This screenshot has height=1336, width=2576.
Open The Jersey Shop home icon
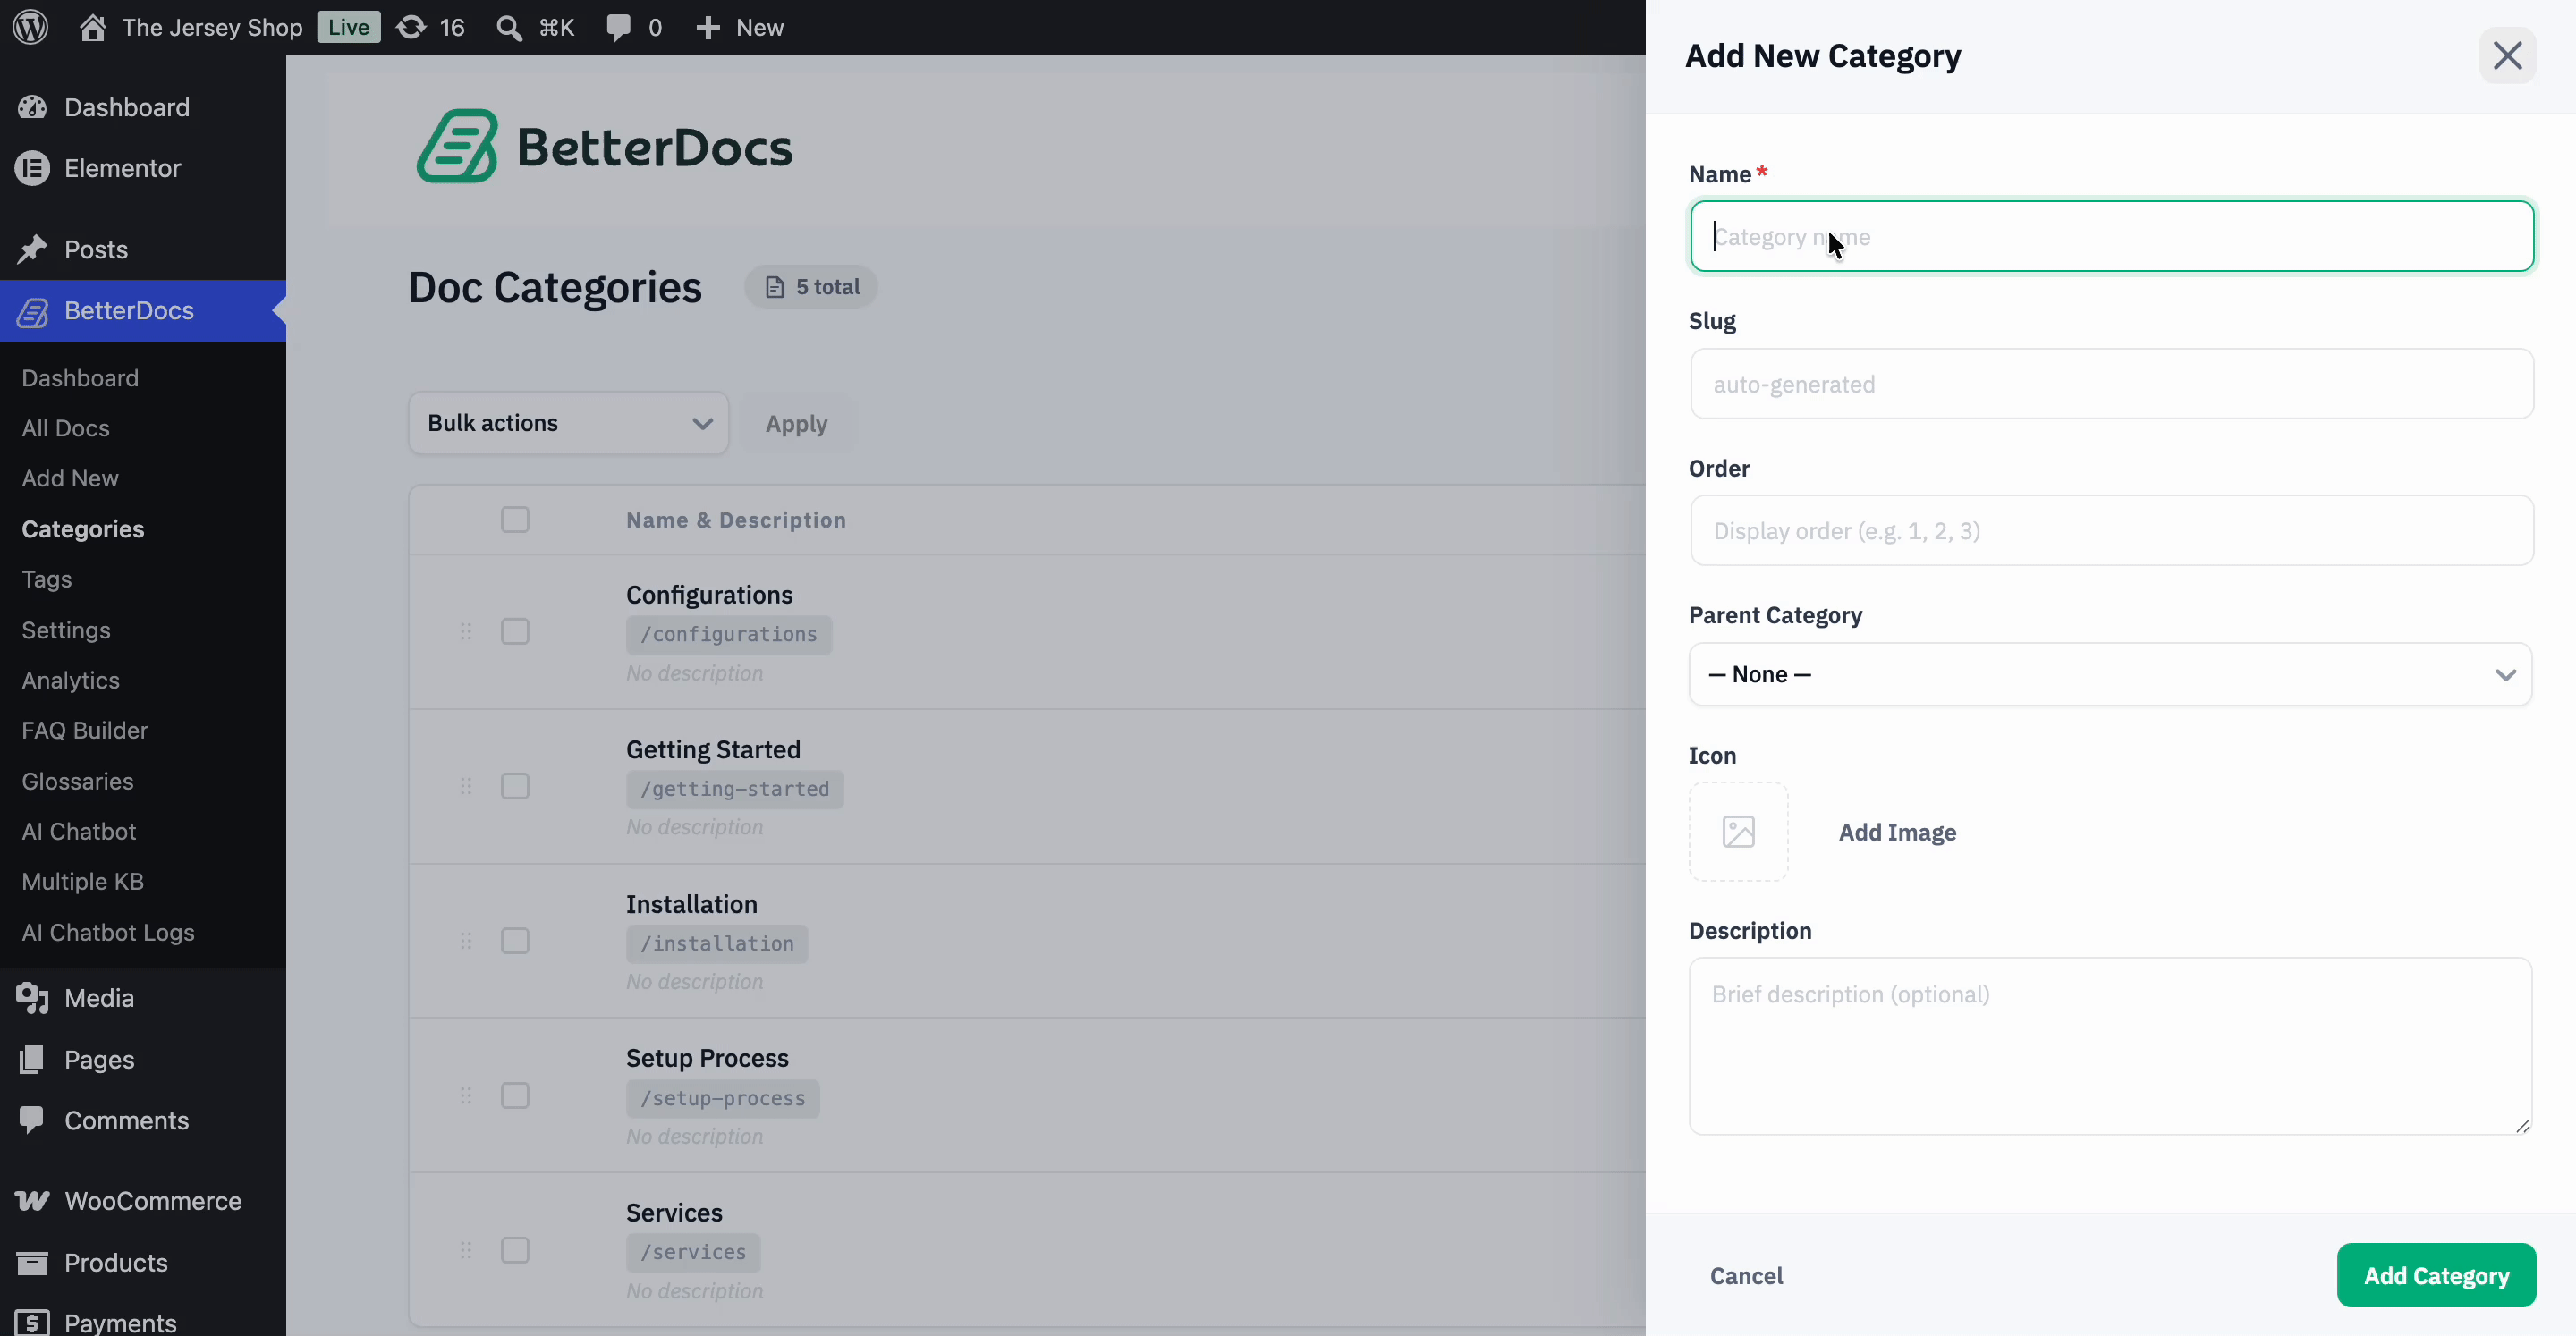(x=93, y=27)
